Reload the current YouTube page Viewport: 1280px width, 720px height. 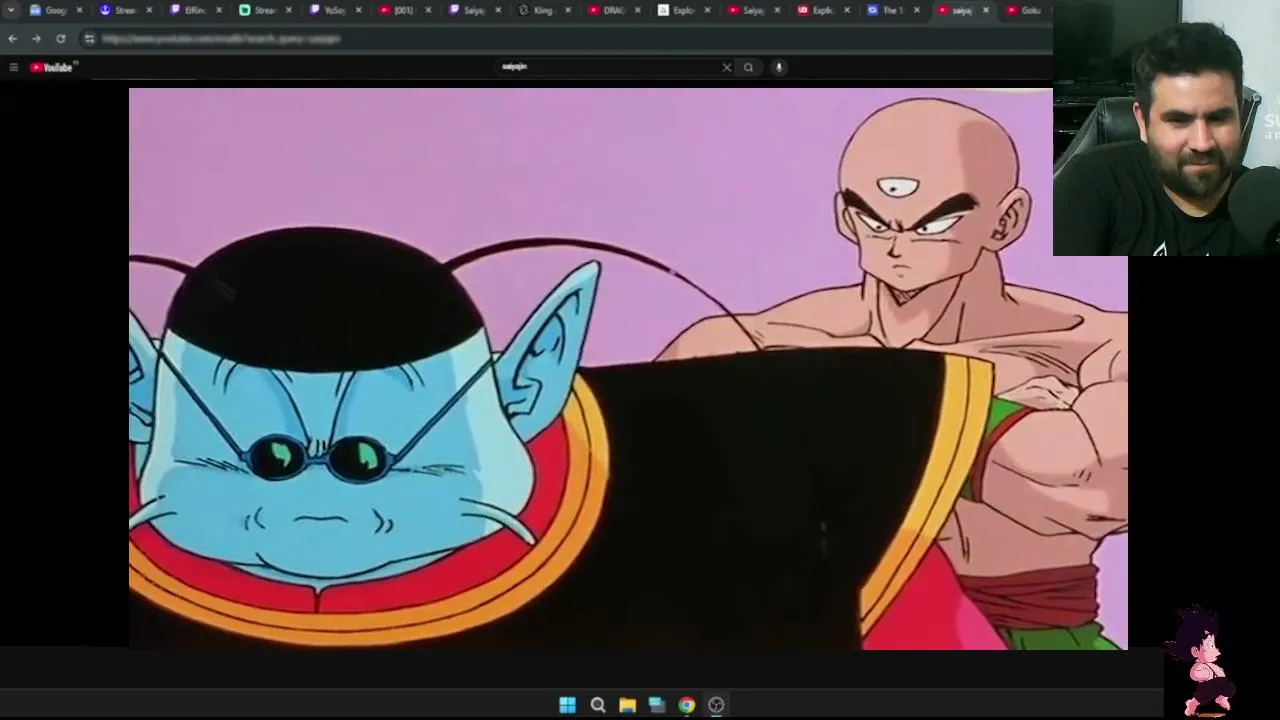tap(61, 38)
